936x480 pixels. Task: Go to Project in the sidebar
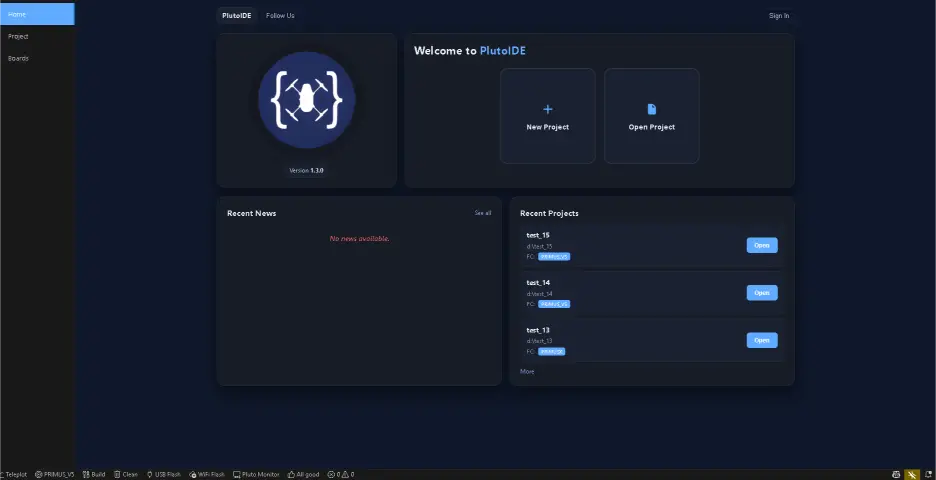click(18, 36)
